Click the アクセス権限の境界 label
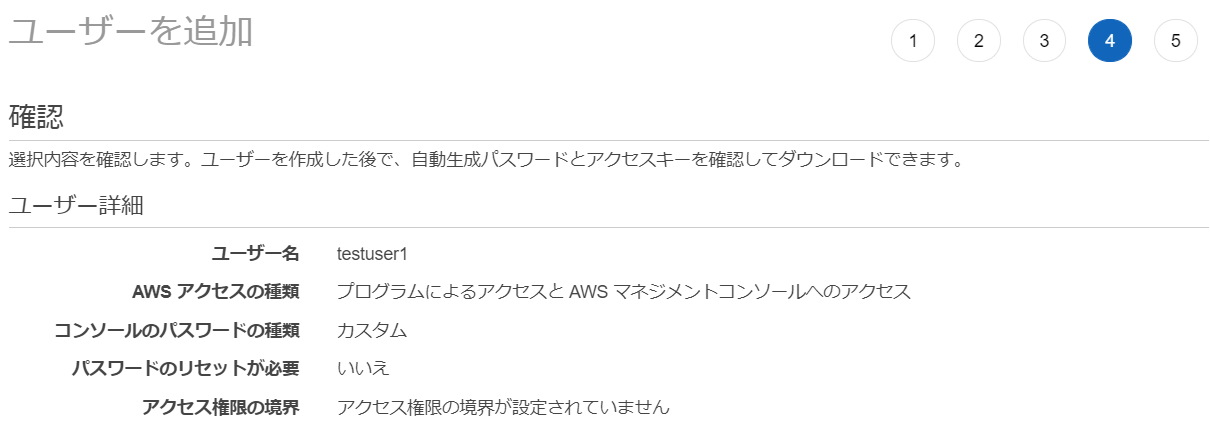 (221, 407)
